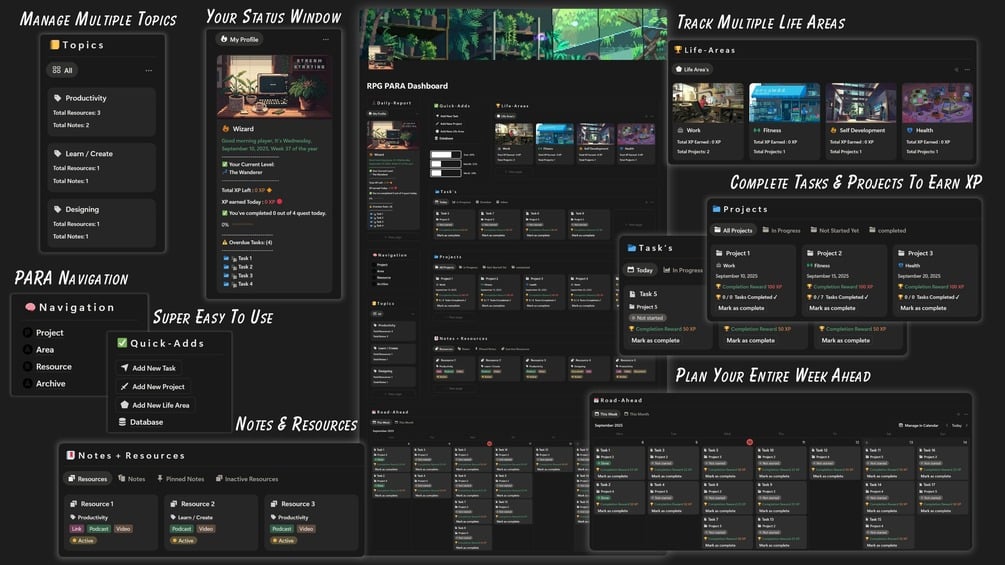Screen dimensions: 1005x565
Task: Click the flame icon next to Wizard
Action: coord(226,129)
